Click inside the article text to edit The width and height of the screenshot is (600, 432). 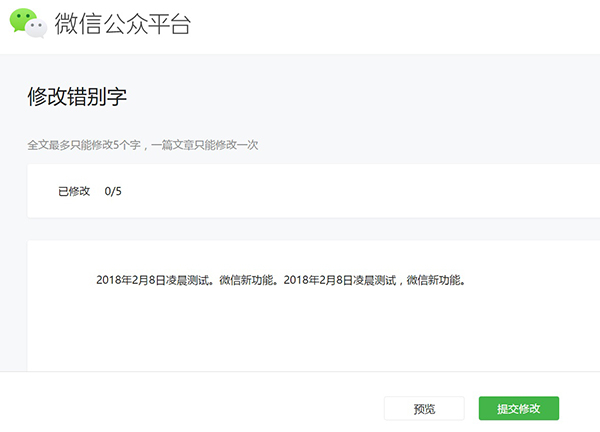tap(280, 280)
